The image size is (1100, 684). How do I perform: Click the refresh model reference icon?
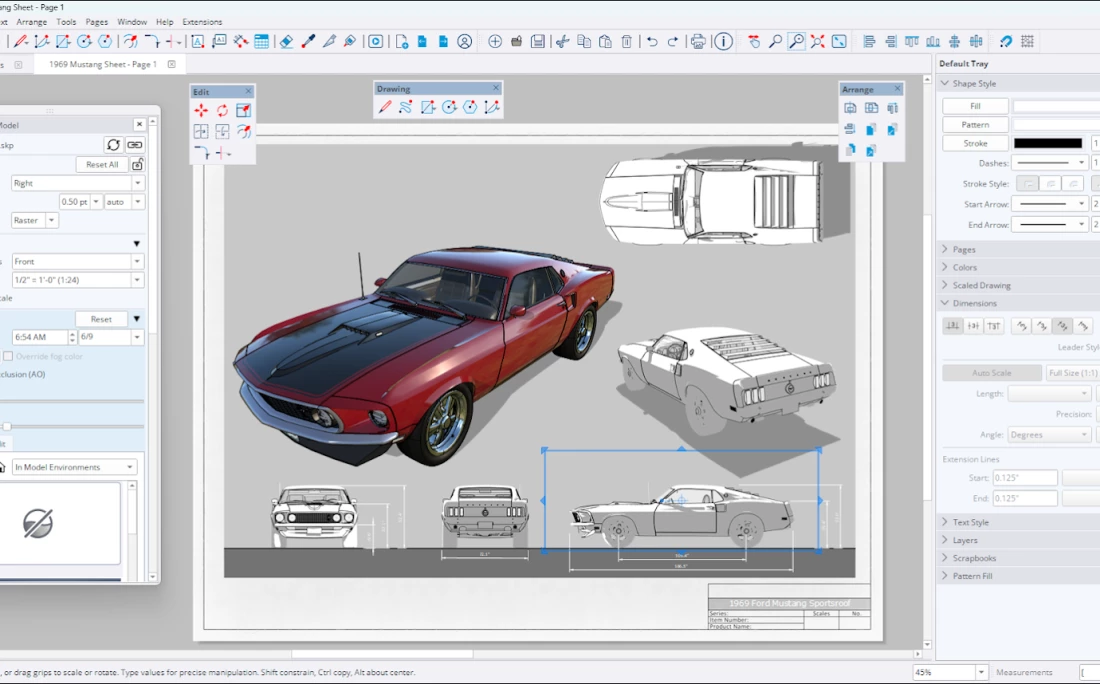coord(113,145)
